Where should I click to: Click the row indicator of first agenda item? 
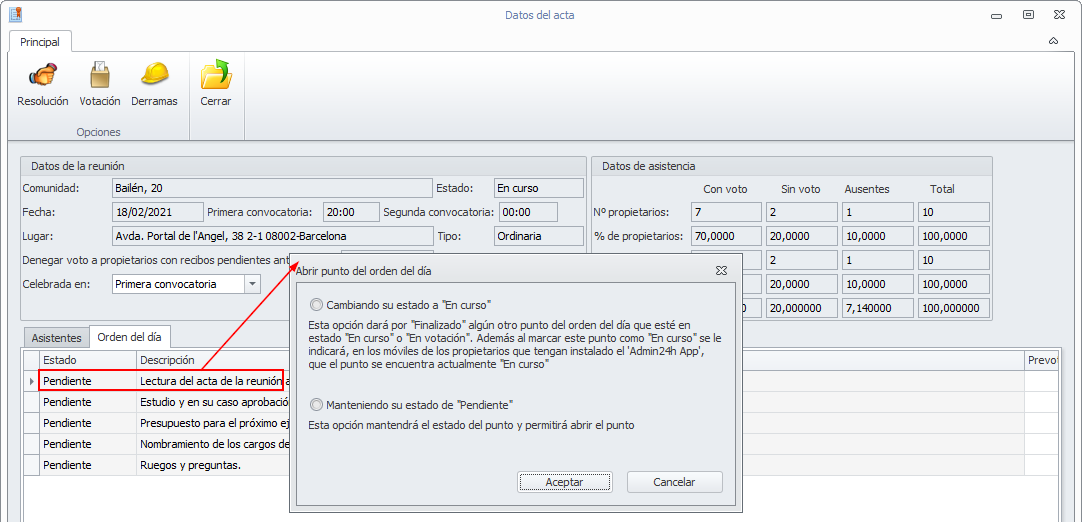[x=31, y=381]
